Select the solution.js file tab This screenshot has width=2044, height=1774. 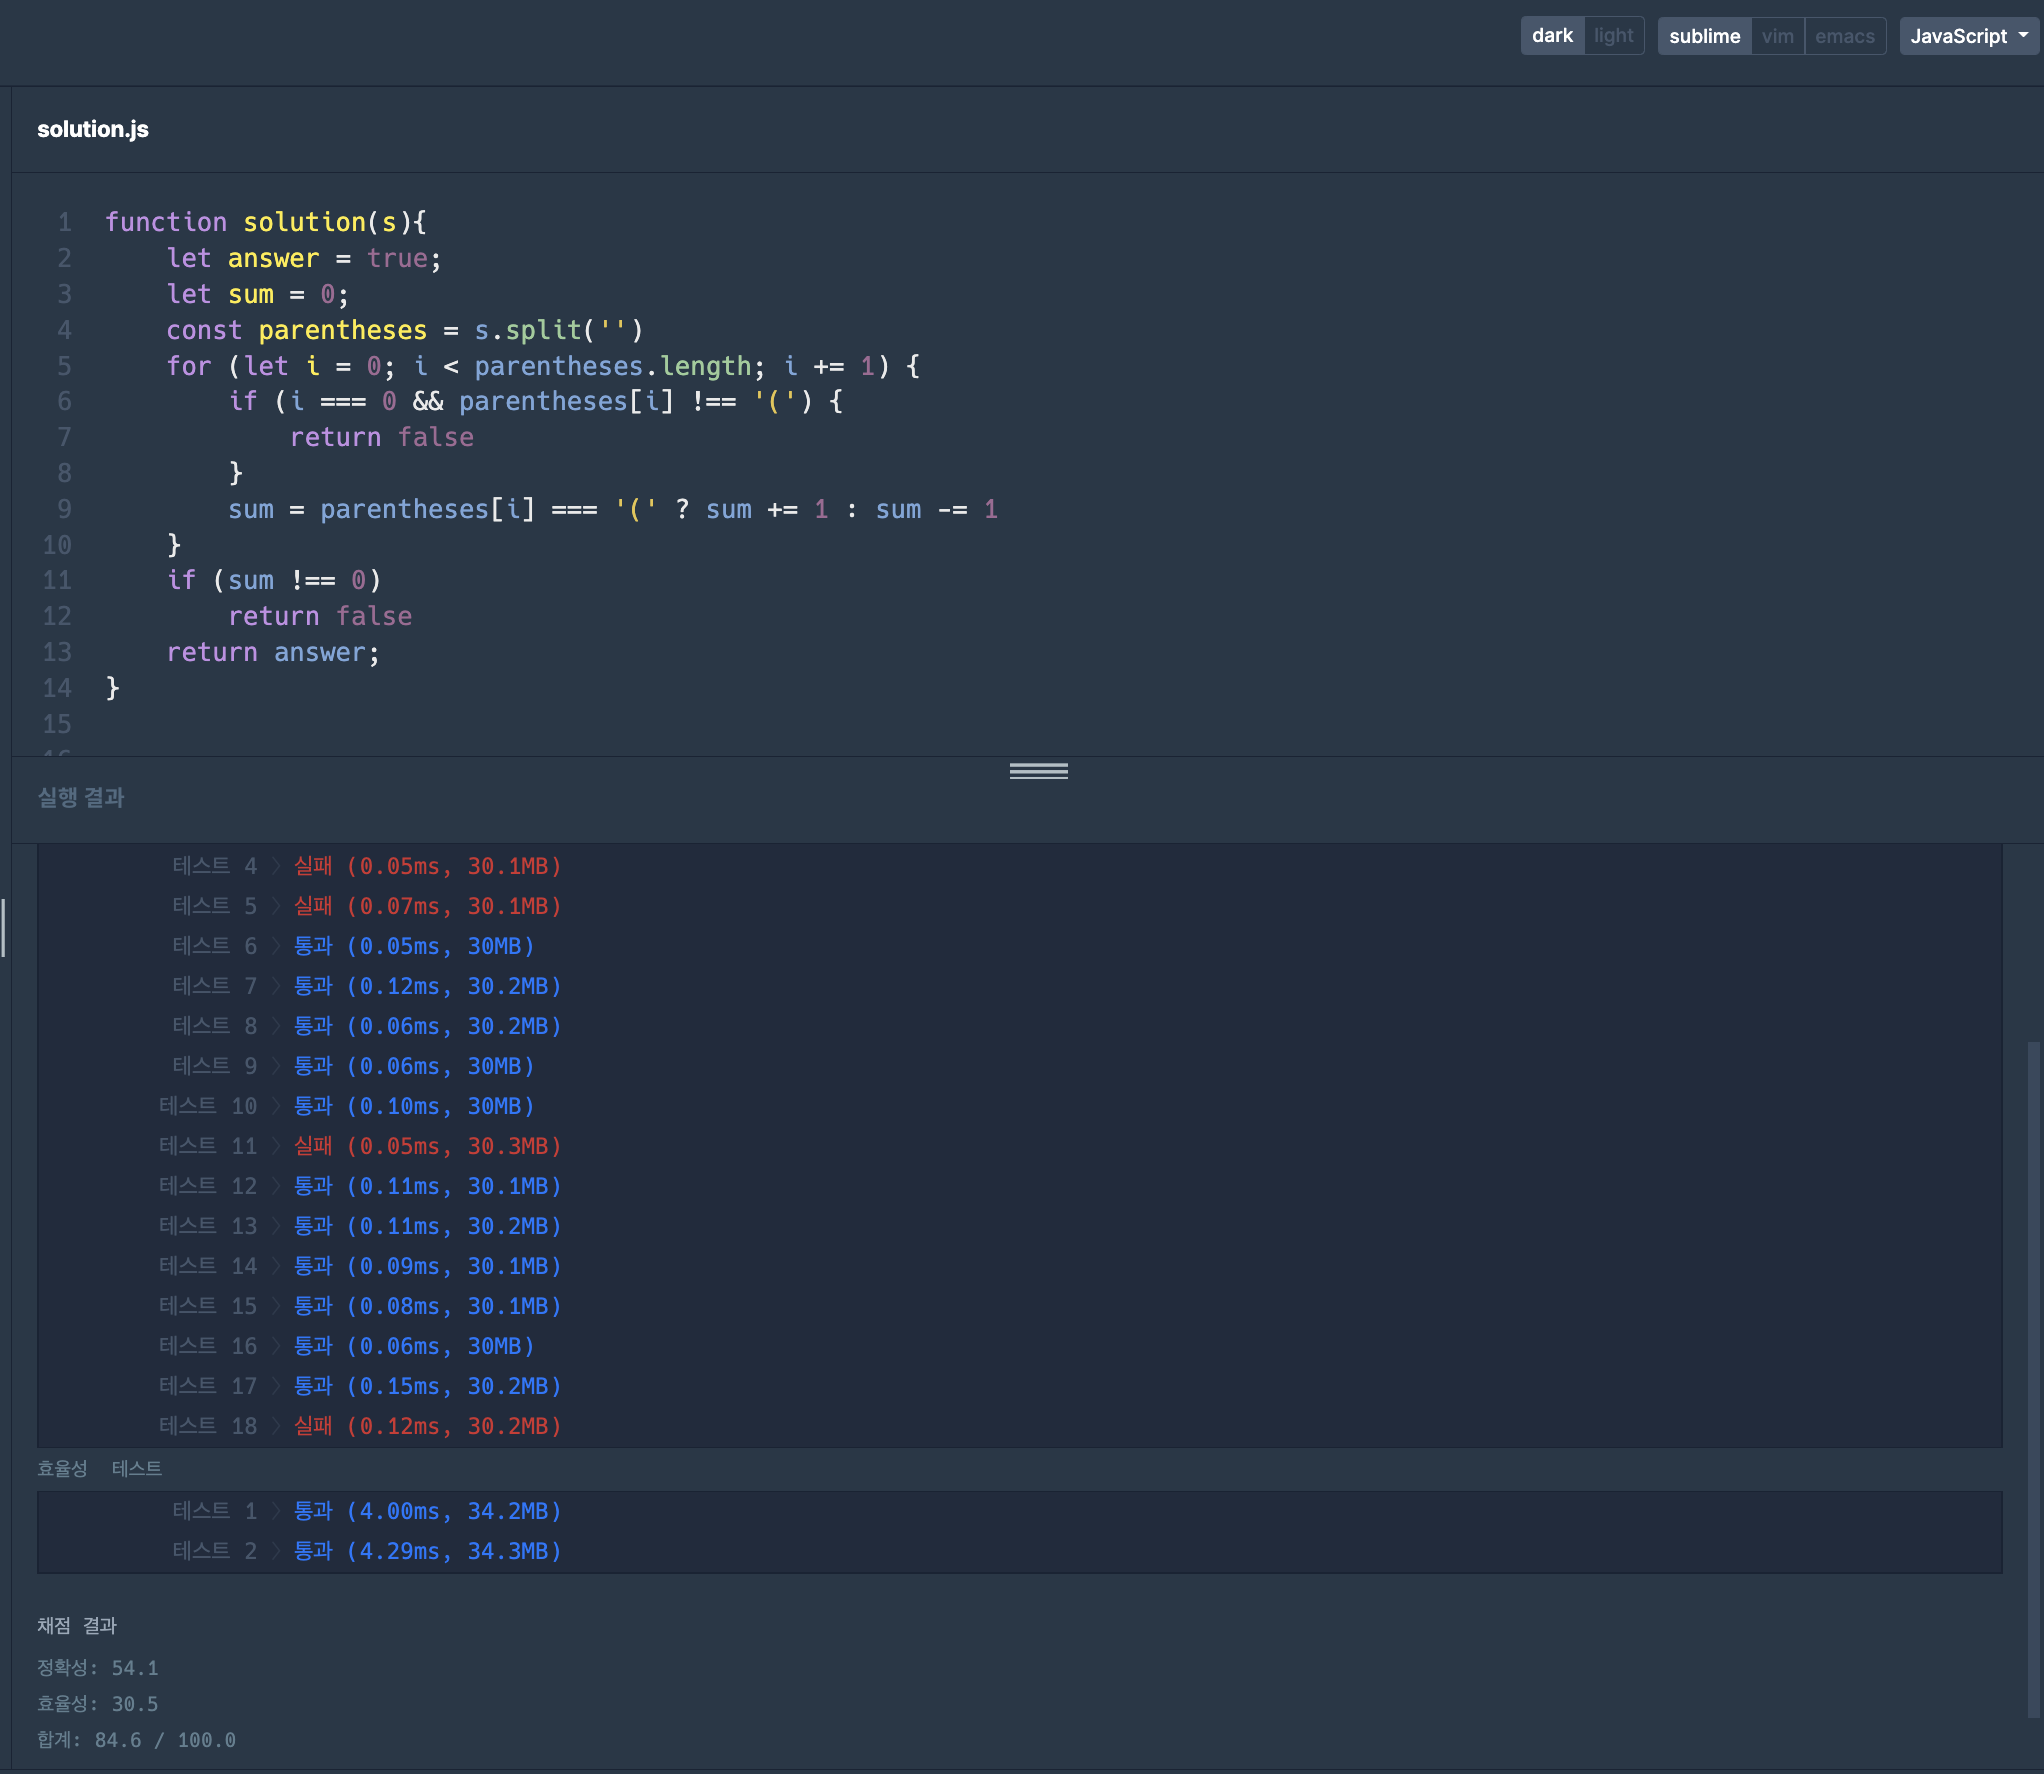(93, 129)
